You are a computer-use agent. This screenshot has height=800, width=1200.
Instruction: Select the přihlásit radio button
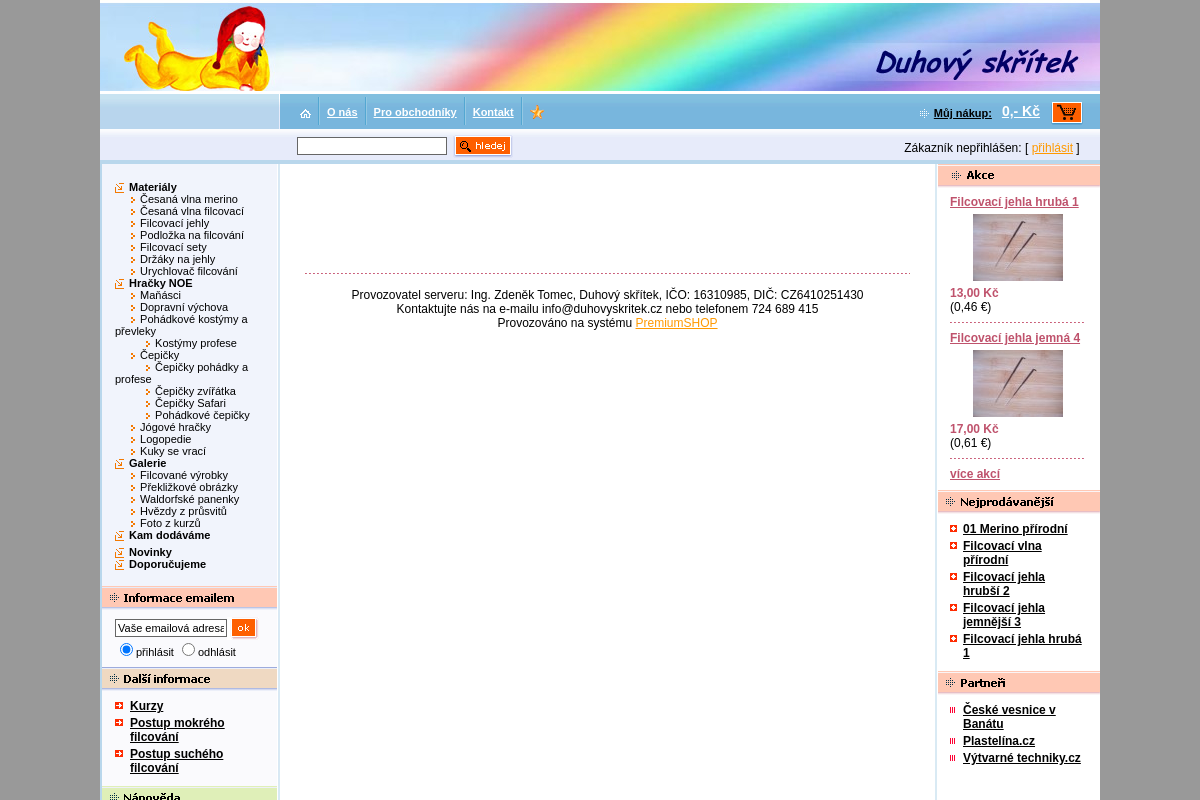(x=126, y=650)
